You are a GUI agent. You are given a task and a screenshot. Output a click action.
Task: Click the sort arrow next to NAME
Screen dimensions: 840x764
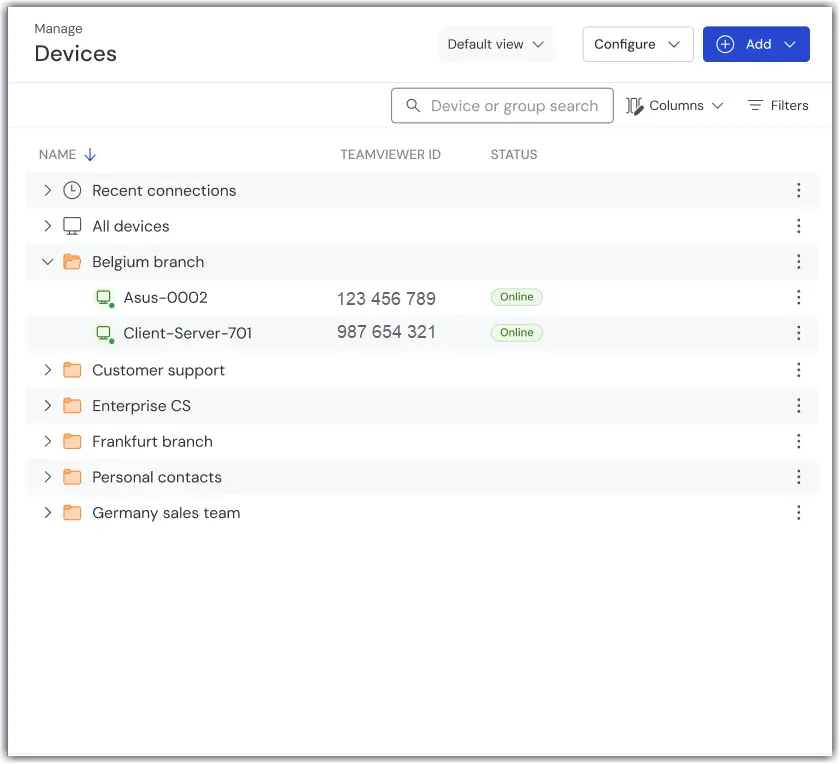pos(90,154)
